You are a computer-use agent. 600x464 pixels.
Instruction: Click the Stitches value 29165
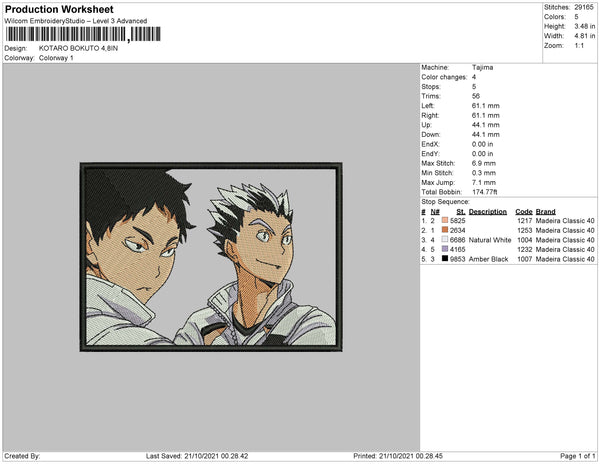click(x=584, y=7)
